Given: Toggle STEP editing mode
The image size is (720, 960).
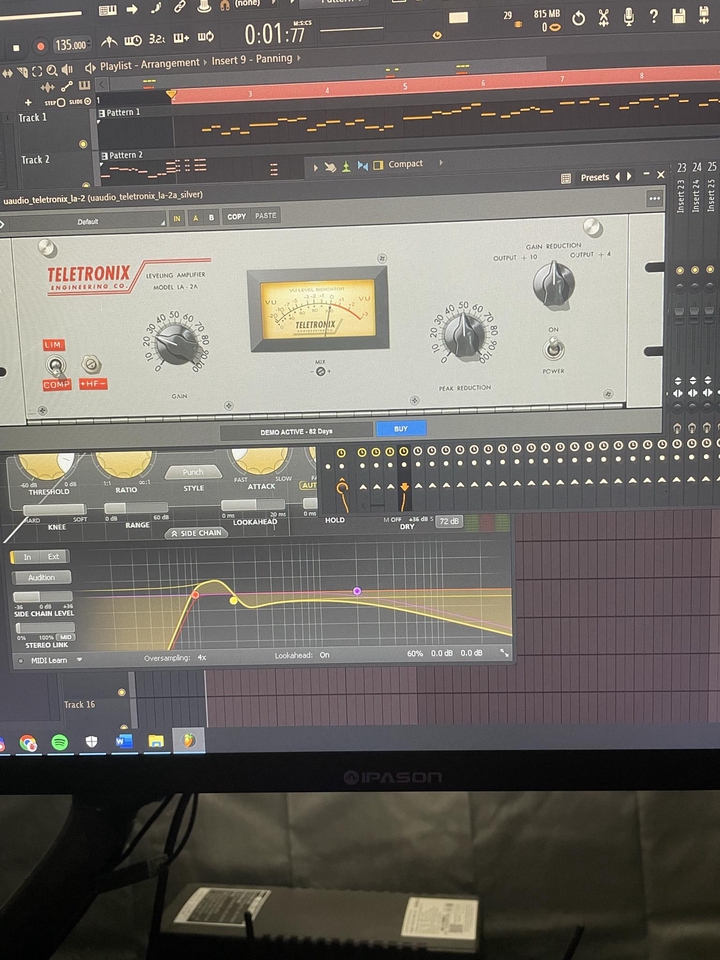Looking at the screenshot, I should (54, 102).
